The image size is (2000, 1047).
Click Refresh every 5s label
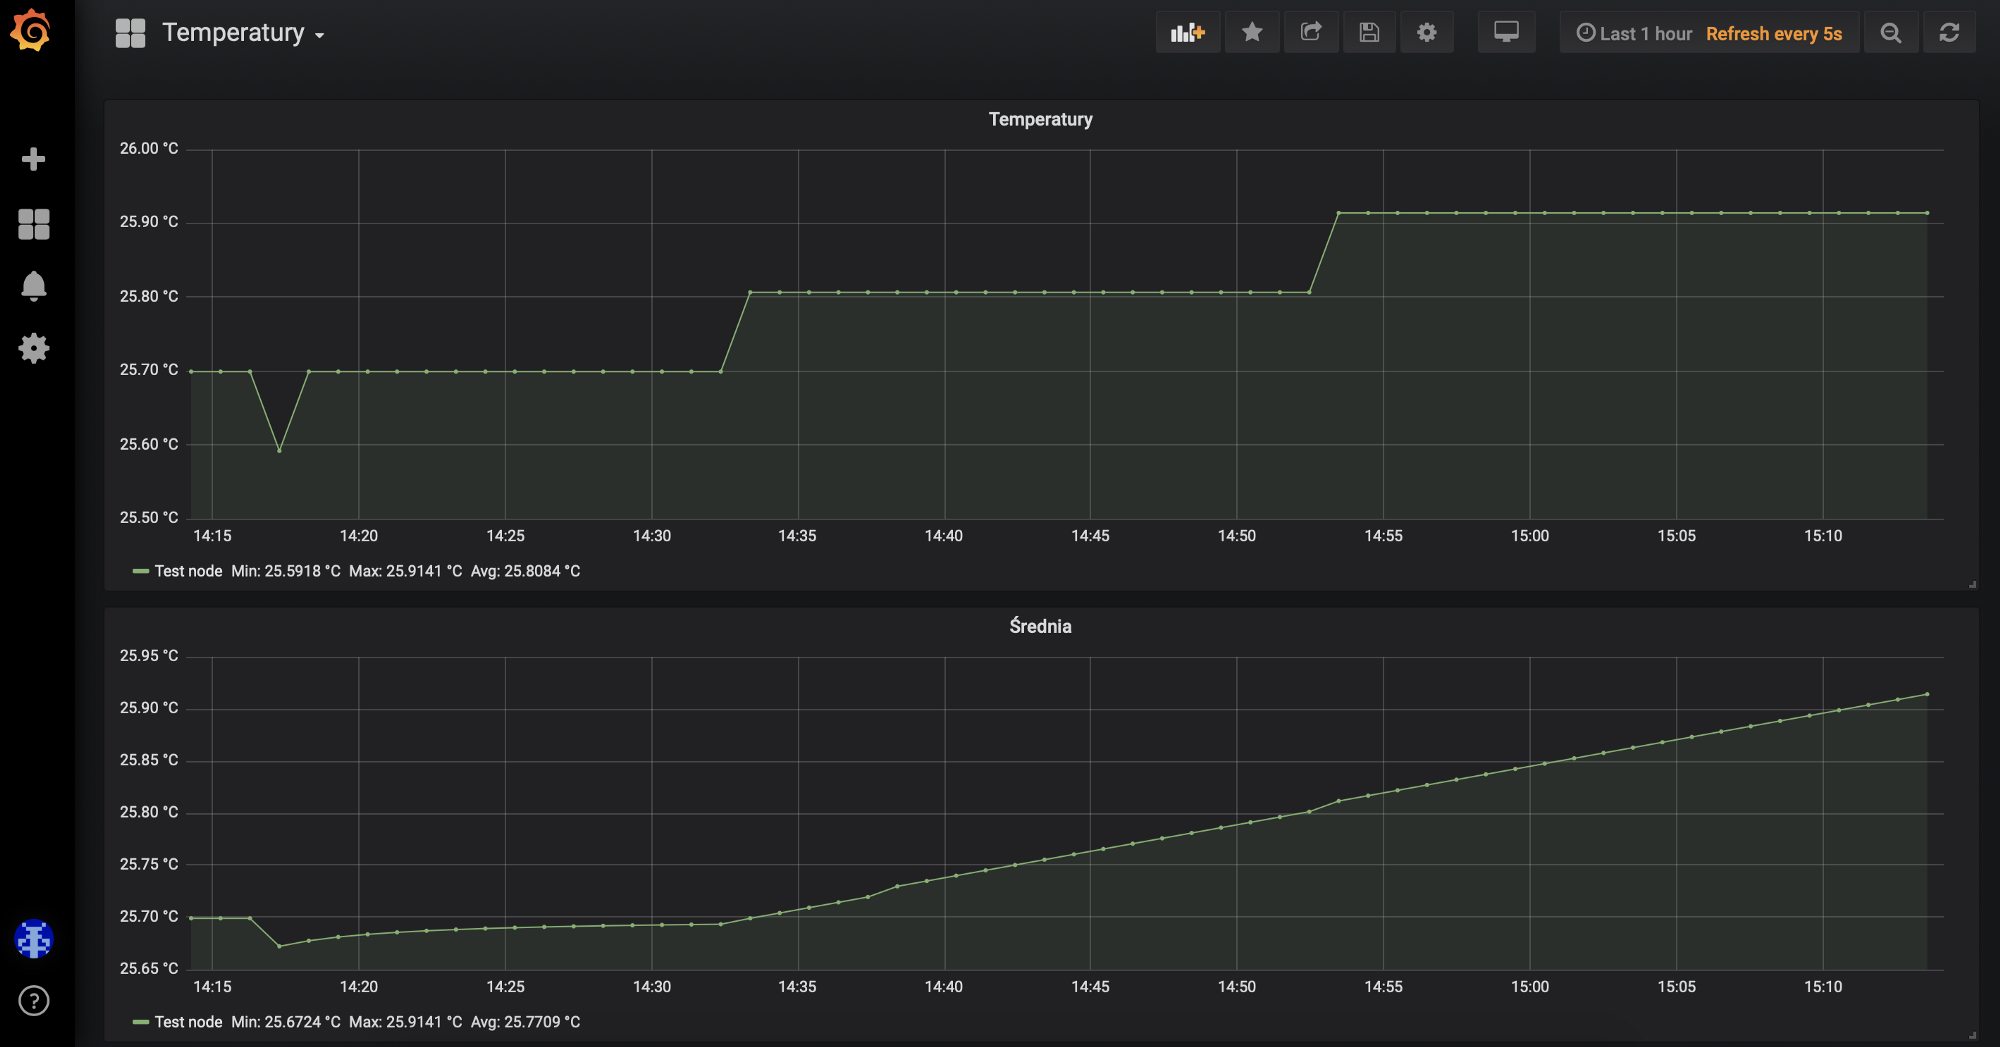click(x=1774, y=34)
